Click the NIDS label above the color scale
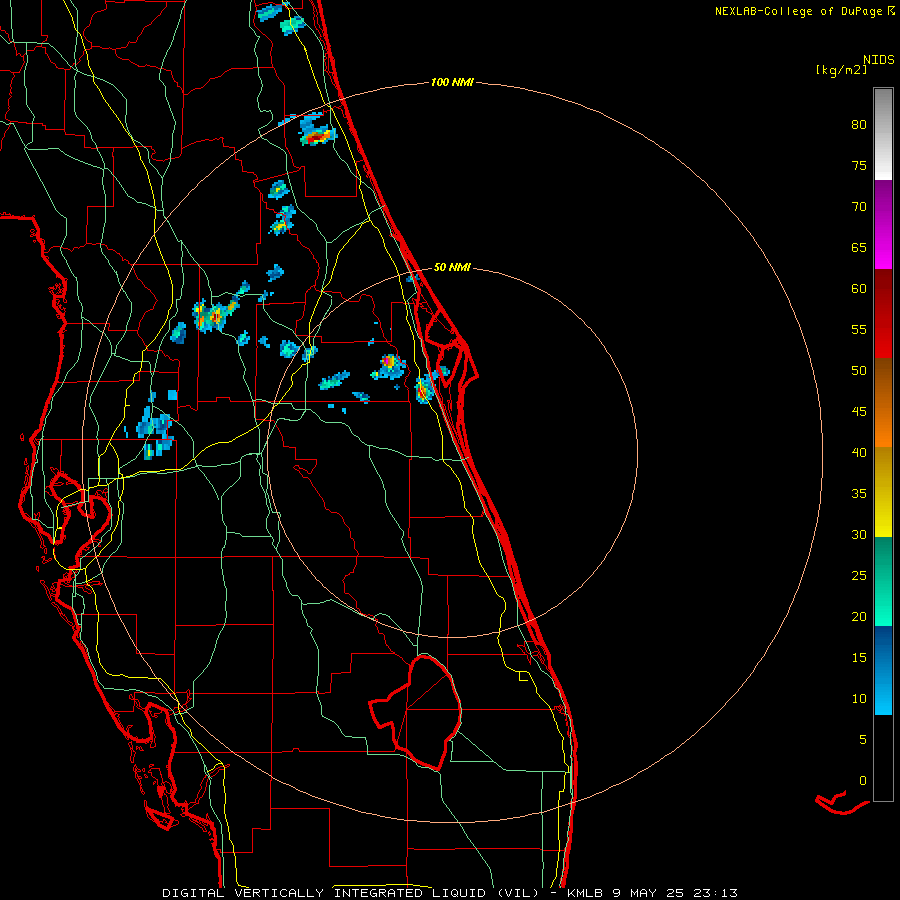This screenshot has width=900, height=900. 878,60
